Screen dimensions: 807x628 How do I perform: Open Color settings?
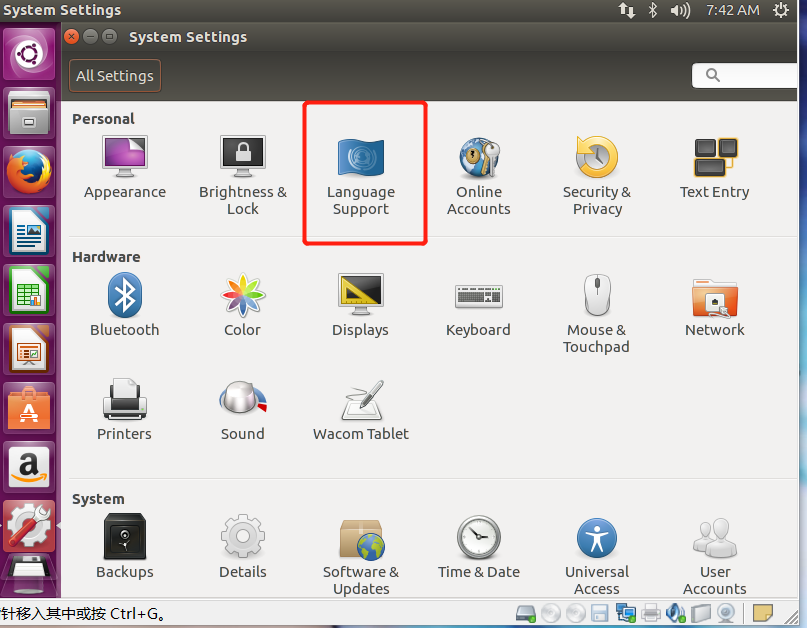pyautogui.click(x=242, y=305)
